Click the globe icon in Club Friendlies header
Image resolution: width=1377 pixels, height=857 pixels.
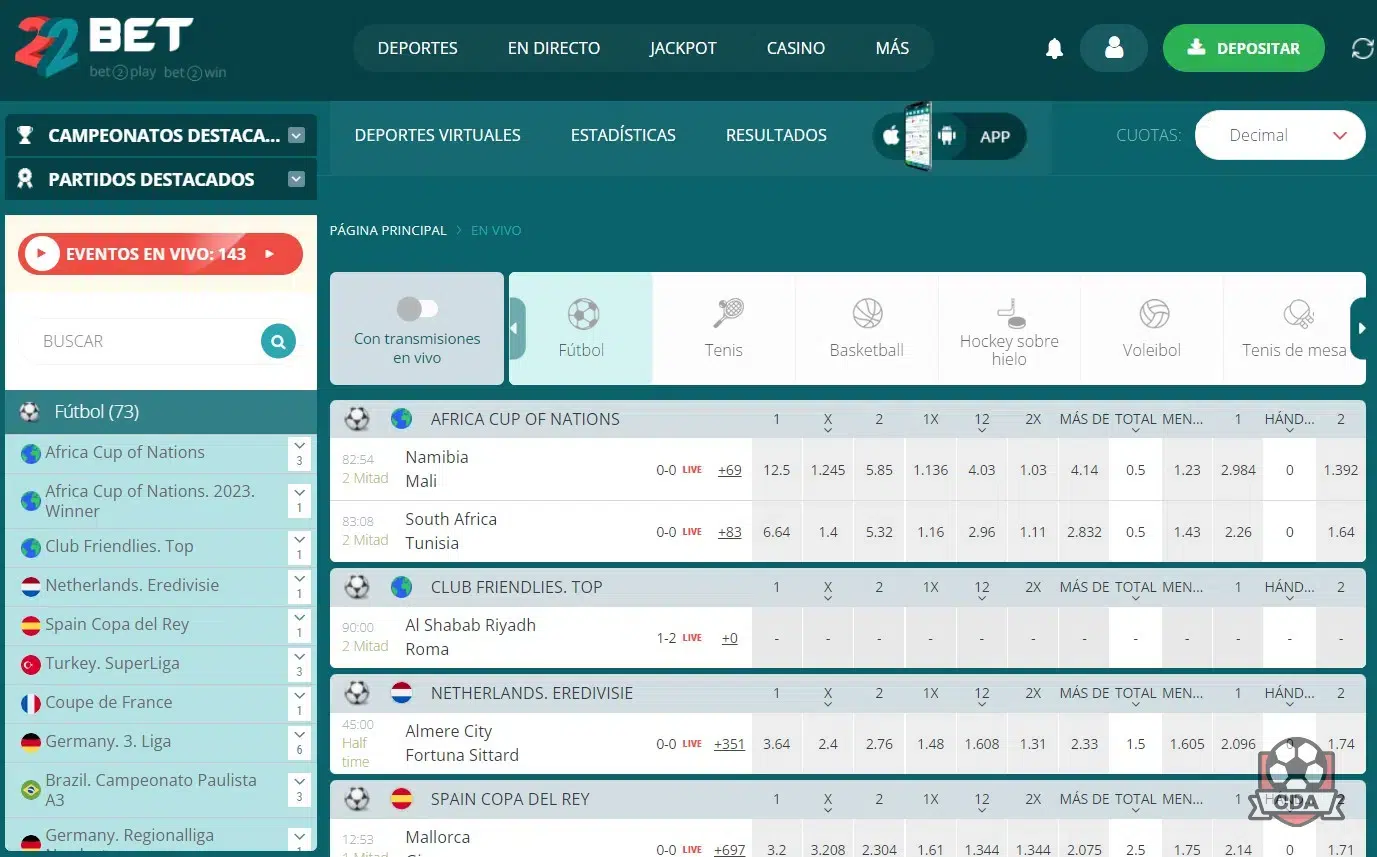click(x=401, y=587)
